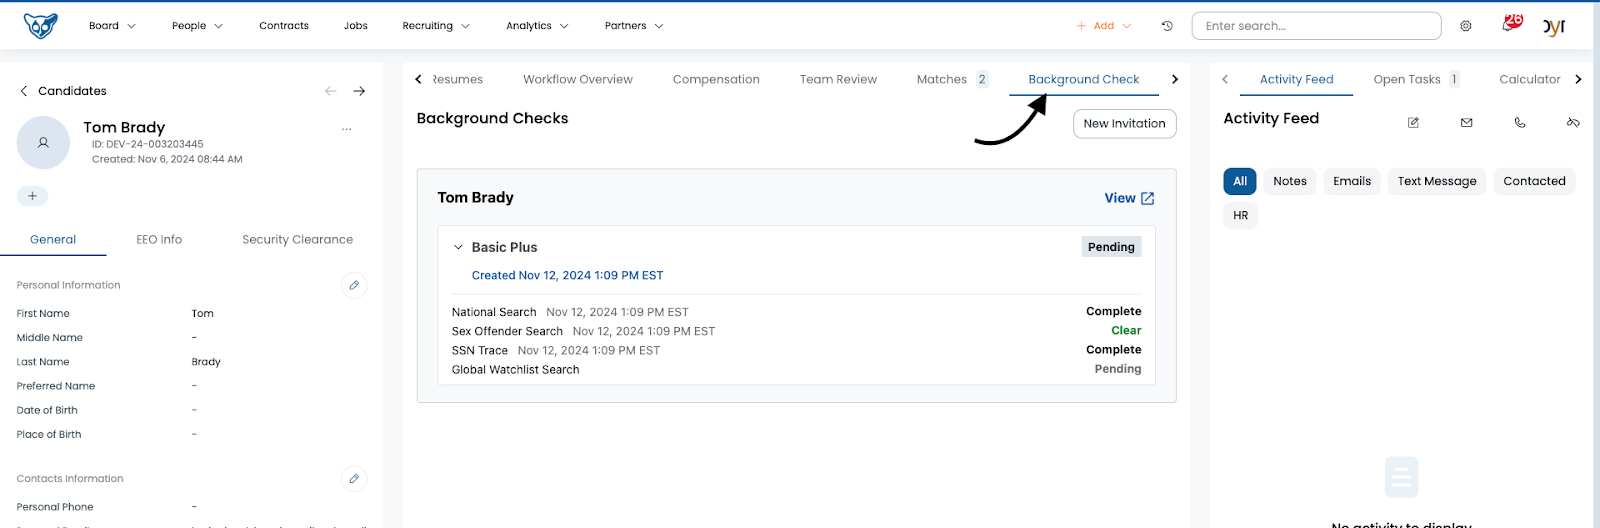Switch to Calculator tab

click(1530, 79)
